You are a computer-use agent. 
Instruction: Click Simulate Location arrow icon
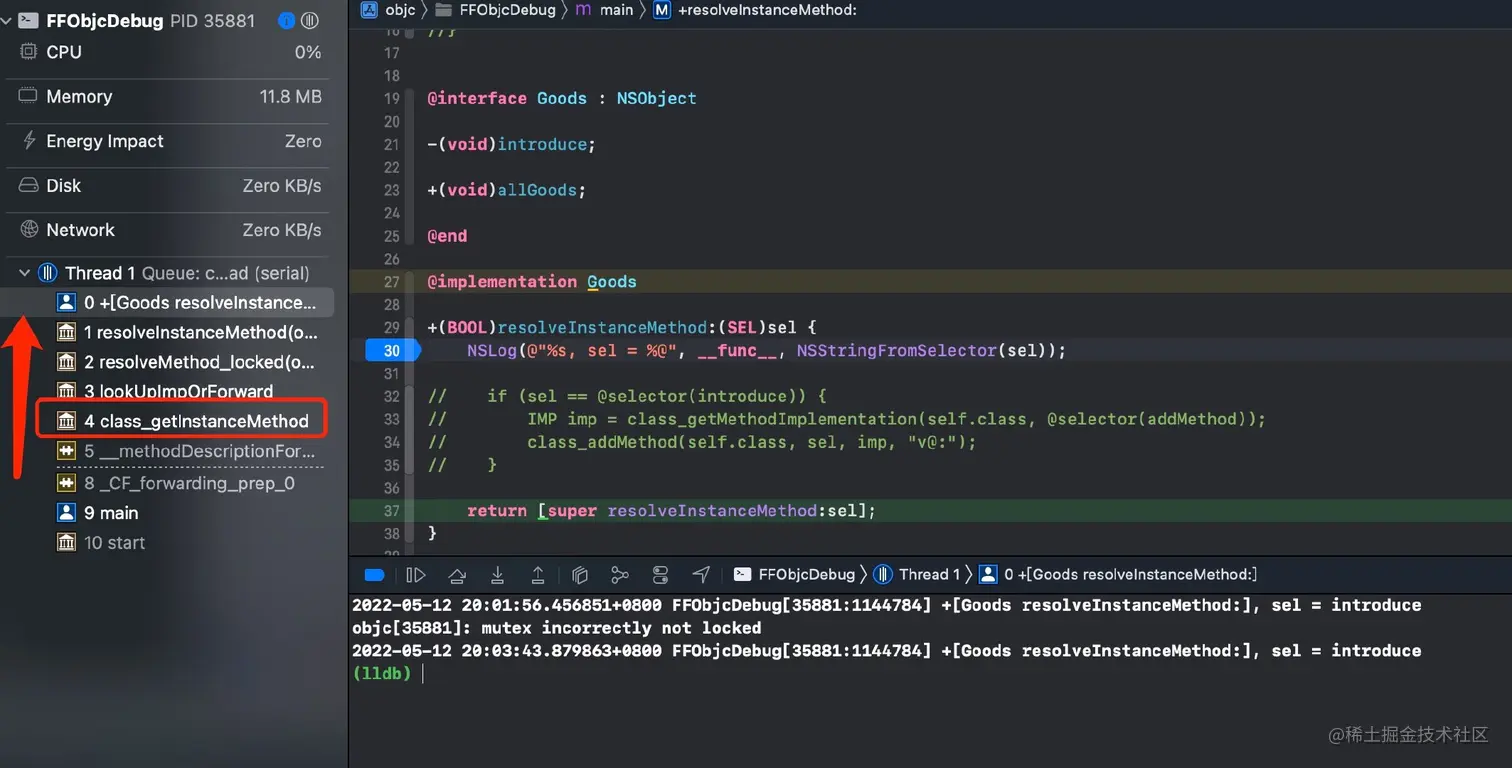click(x=701, y=575)
